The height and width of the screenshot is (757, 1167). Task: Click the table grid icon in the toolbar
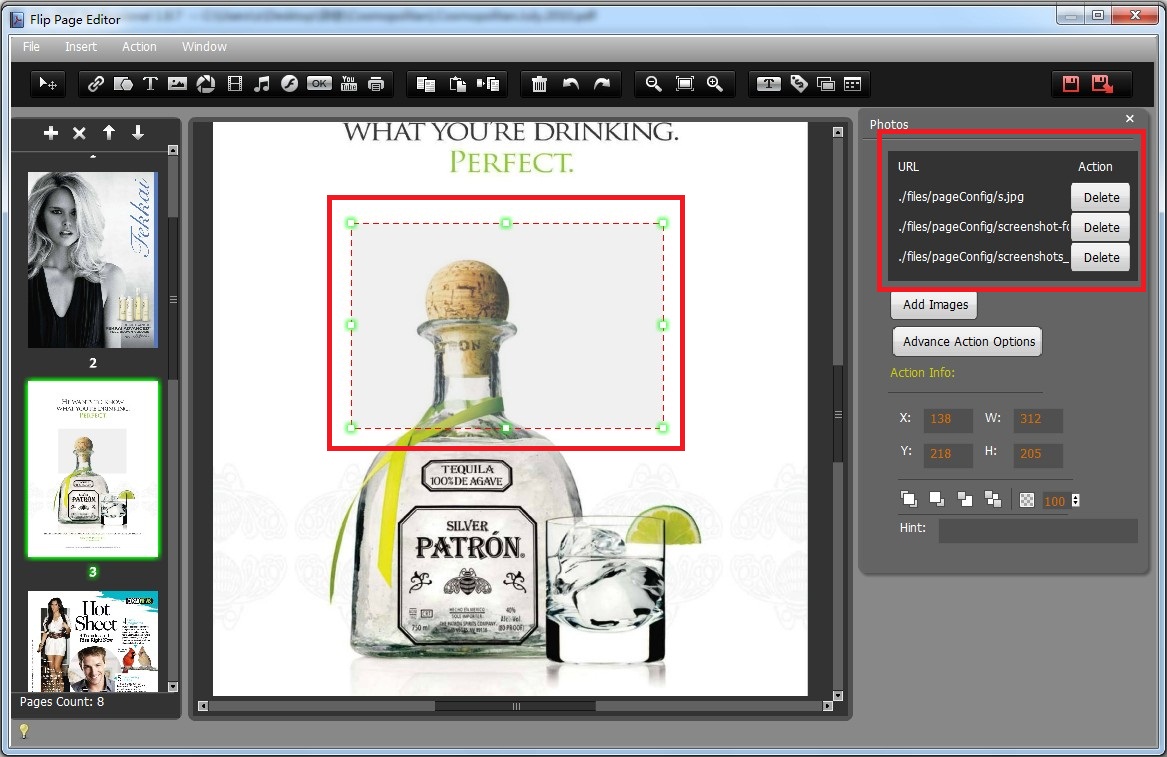pos(853,84)
